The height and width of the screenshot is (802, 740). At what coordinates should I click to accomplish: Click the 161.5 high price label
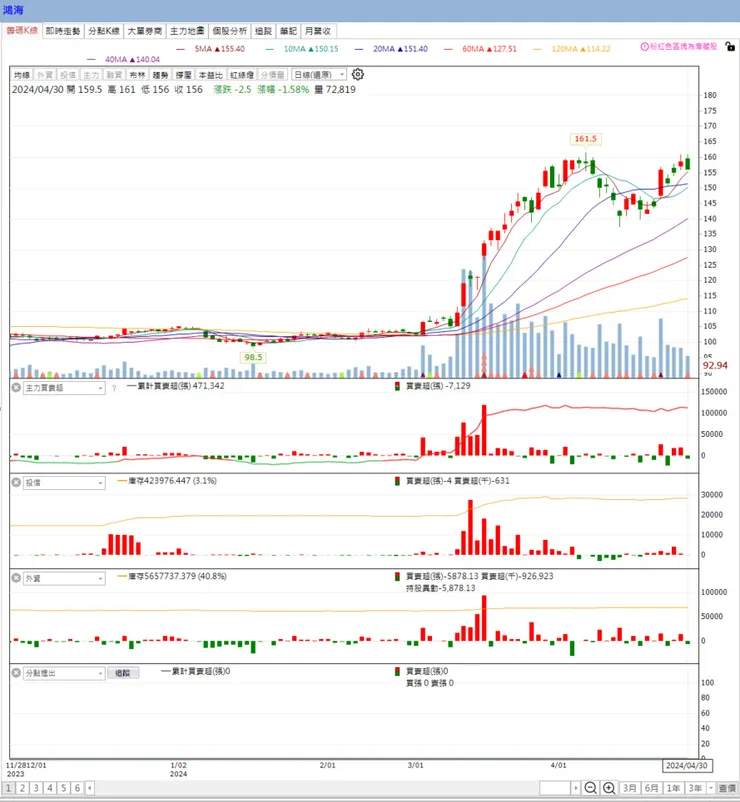pos(586,139)
